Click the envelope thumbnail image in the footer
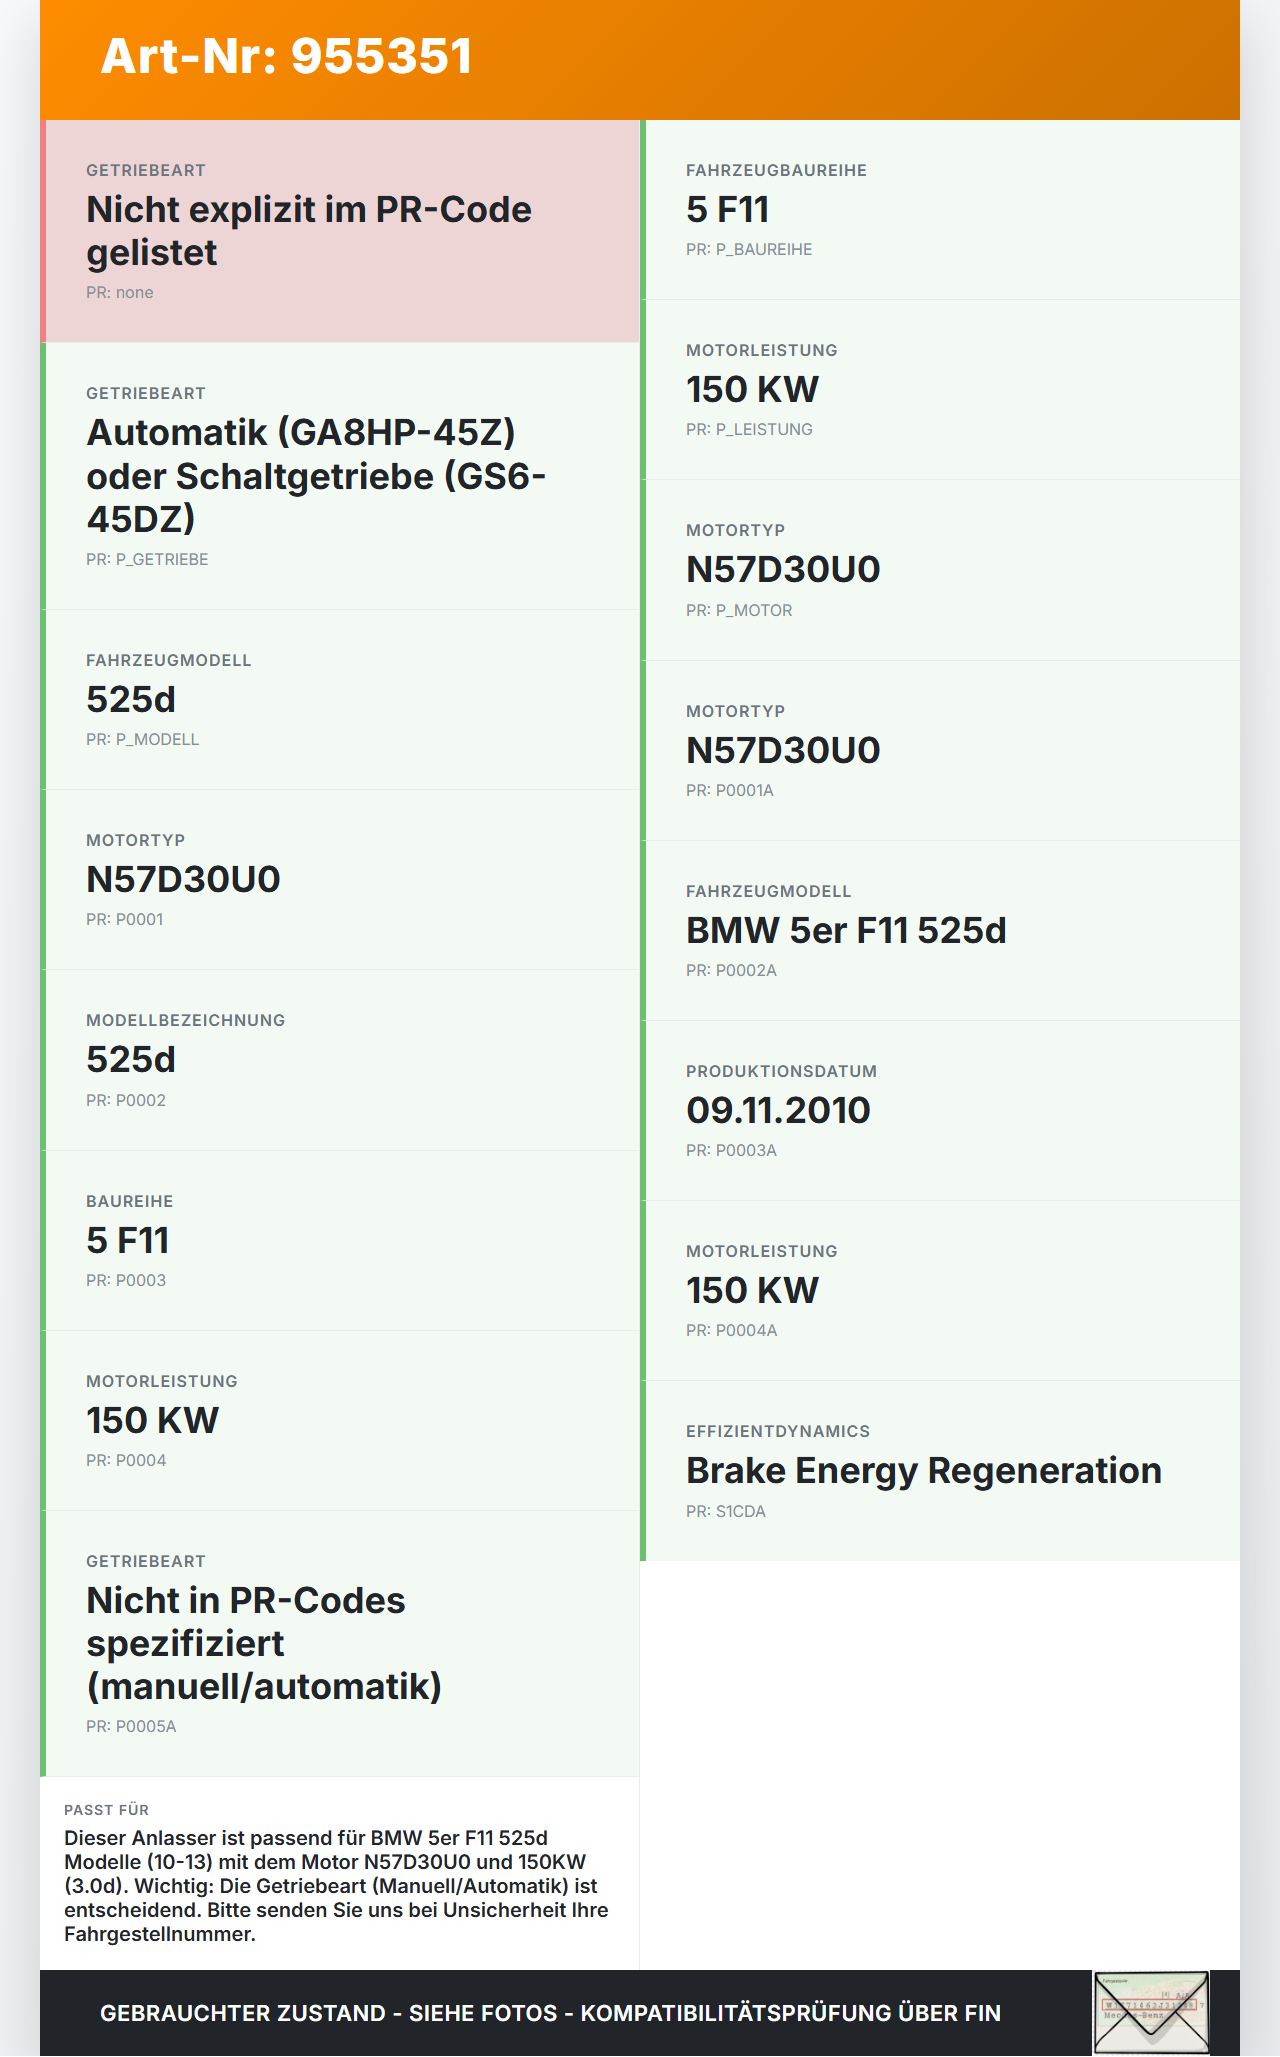This screenshot has height=2057, width=1280. pyautogui.click(x=1151, y=2012)
